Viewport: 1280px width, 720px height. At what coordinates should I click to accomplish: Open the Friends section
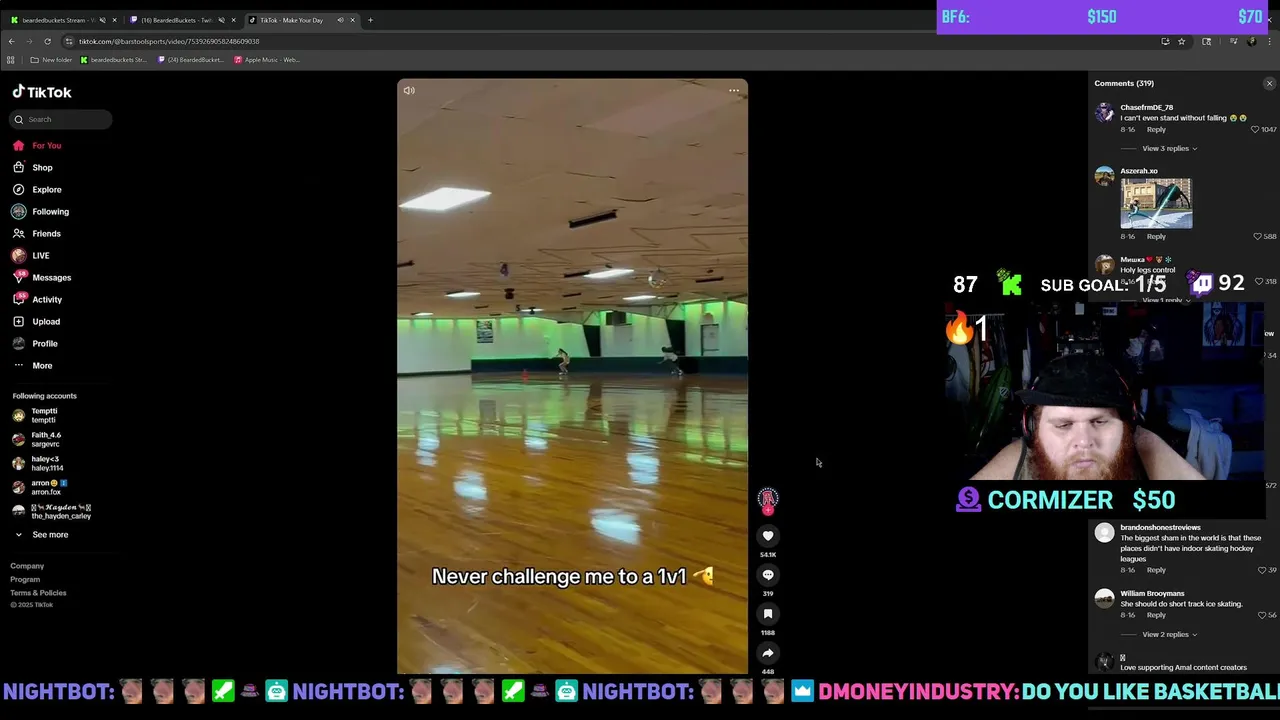37,233
